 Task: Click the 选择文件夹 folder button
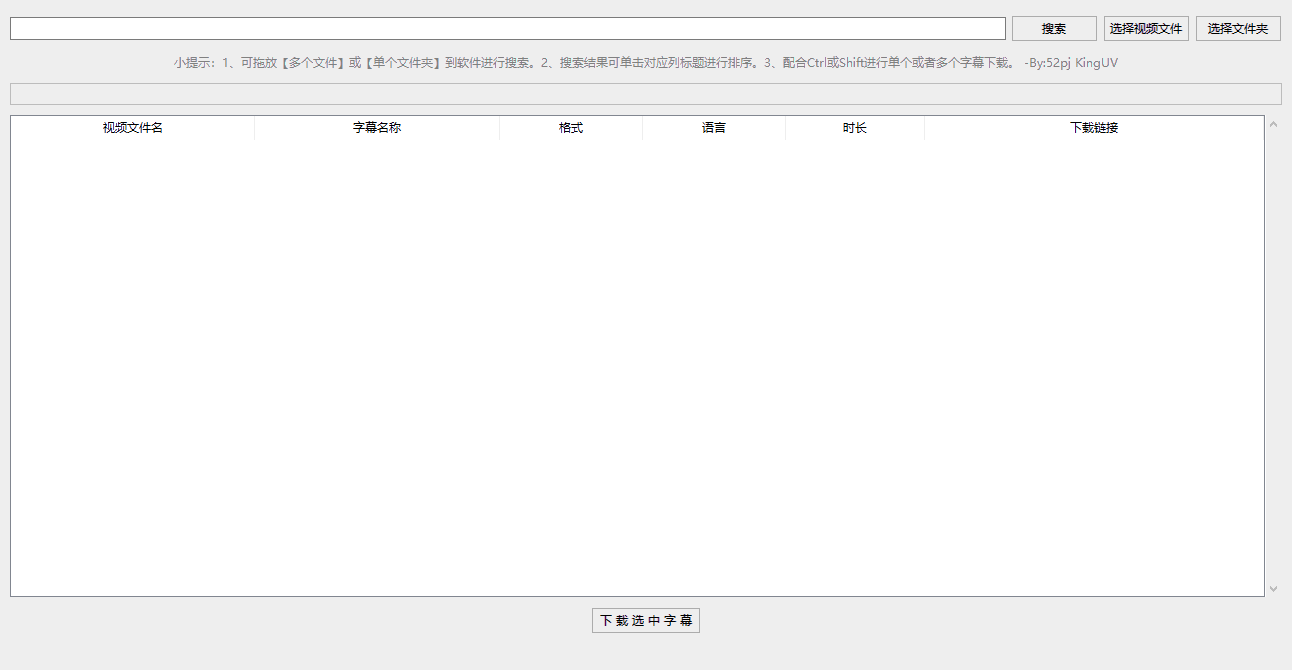[1238, 28]
